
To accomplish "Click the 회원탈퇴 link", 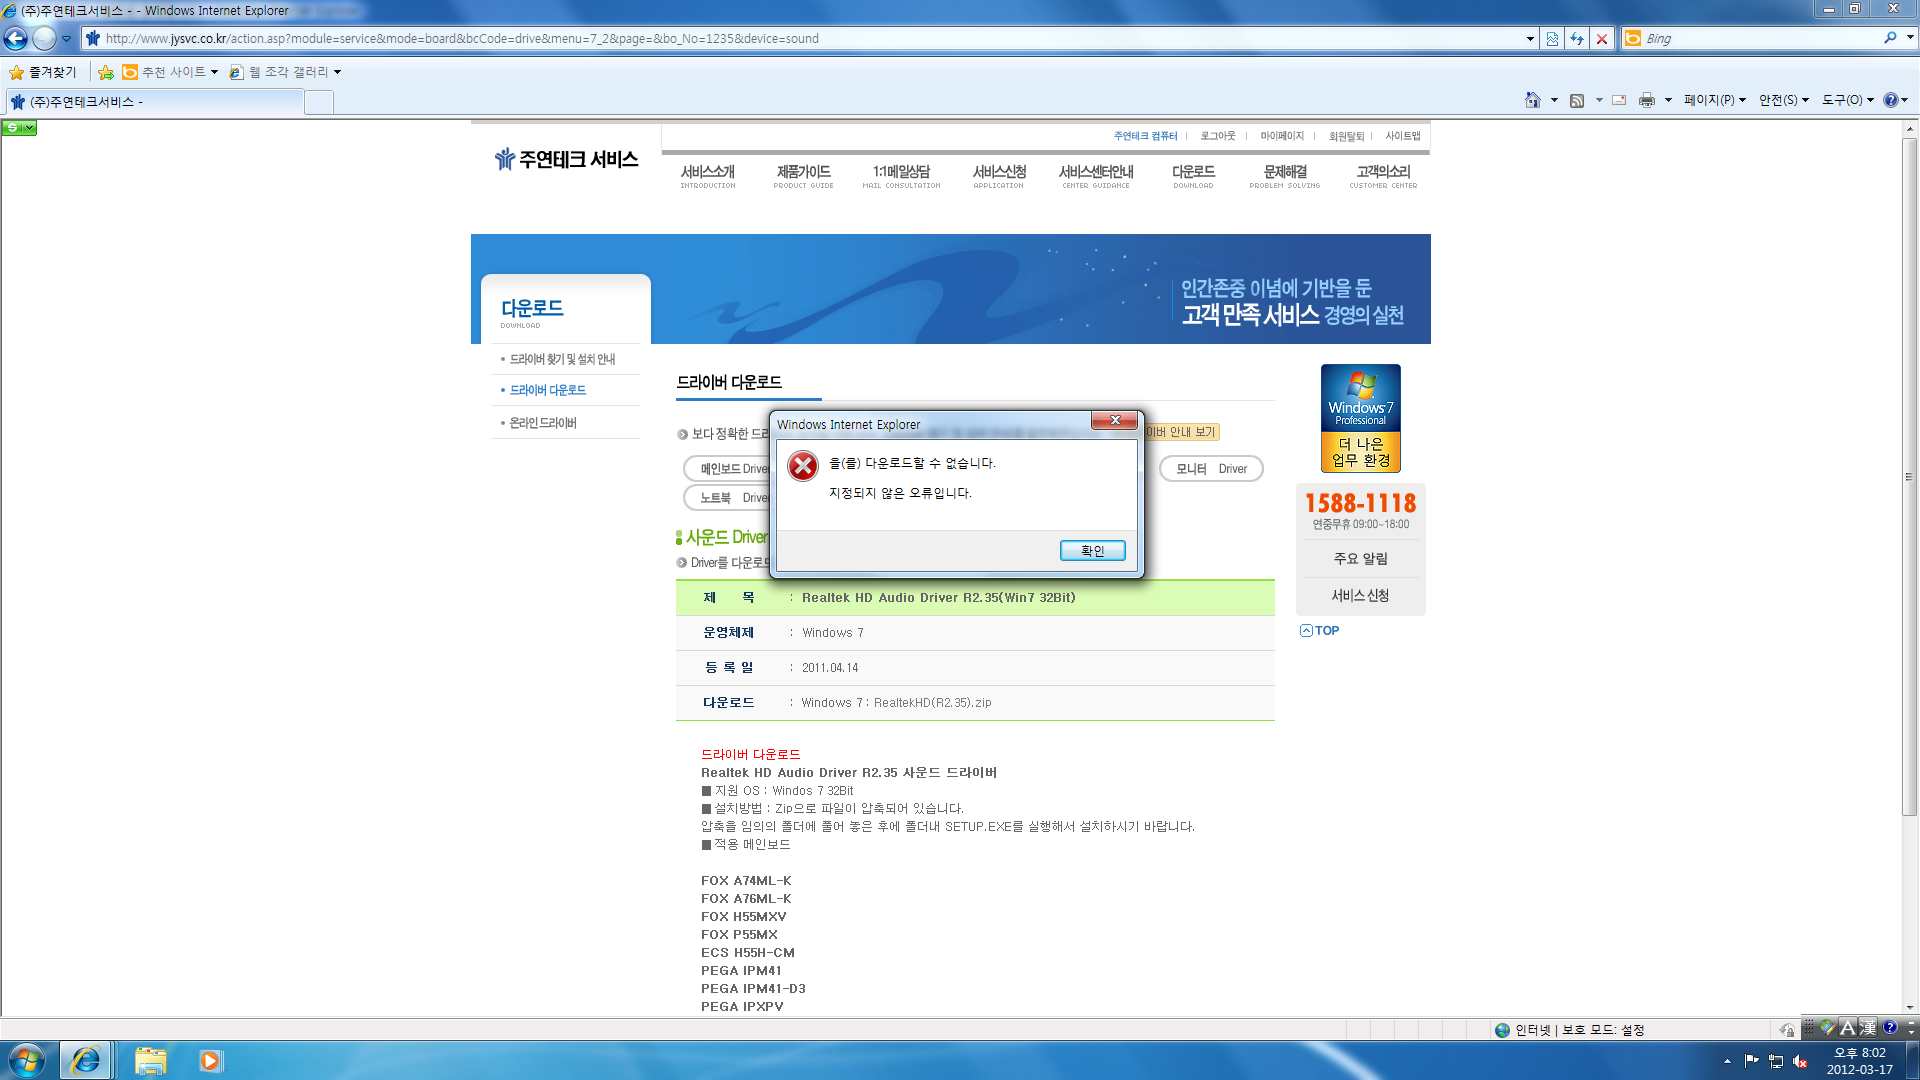I will pyautogui.click(x=1346, y=136).
